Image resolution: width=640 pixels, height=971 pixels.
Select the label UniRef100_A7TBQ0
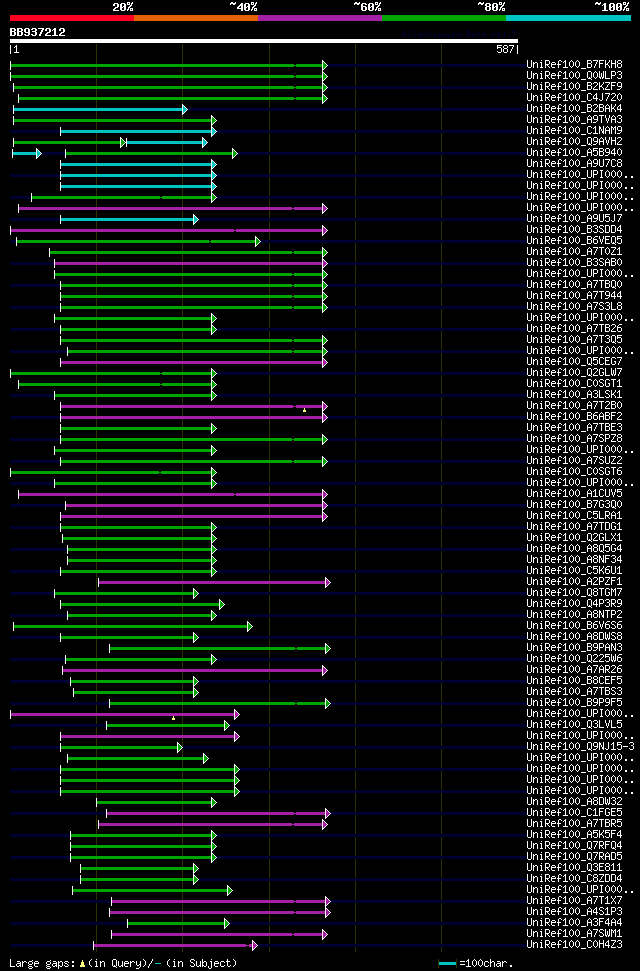(574, 285)
